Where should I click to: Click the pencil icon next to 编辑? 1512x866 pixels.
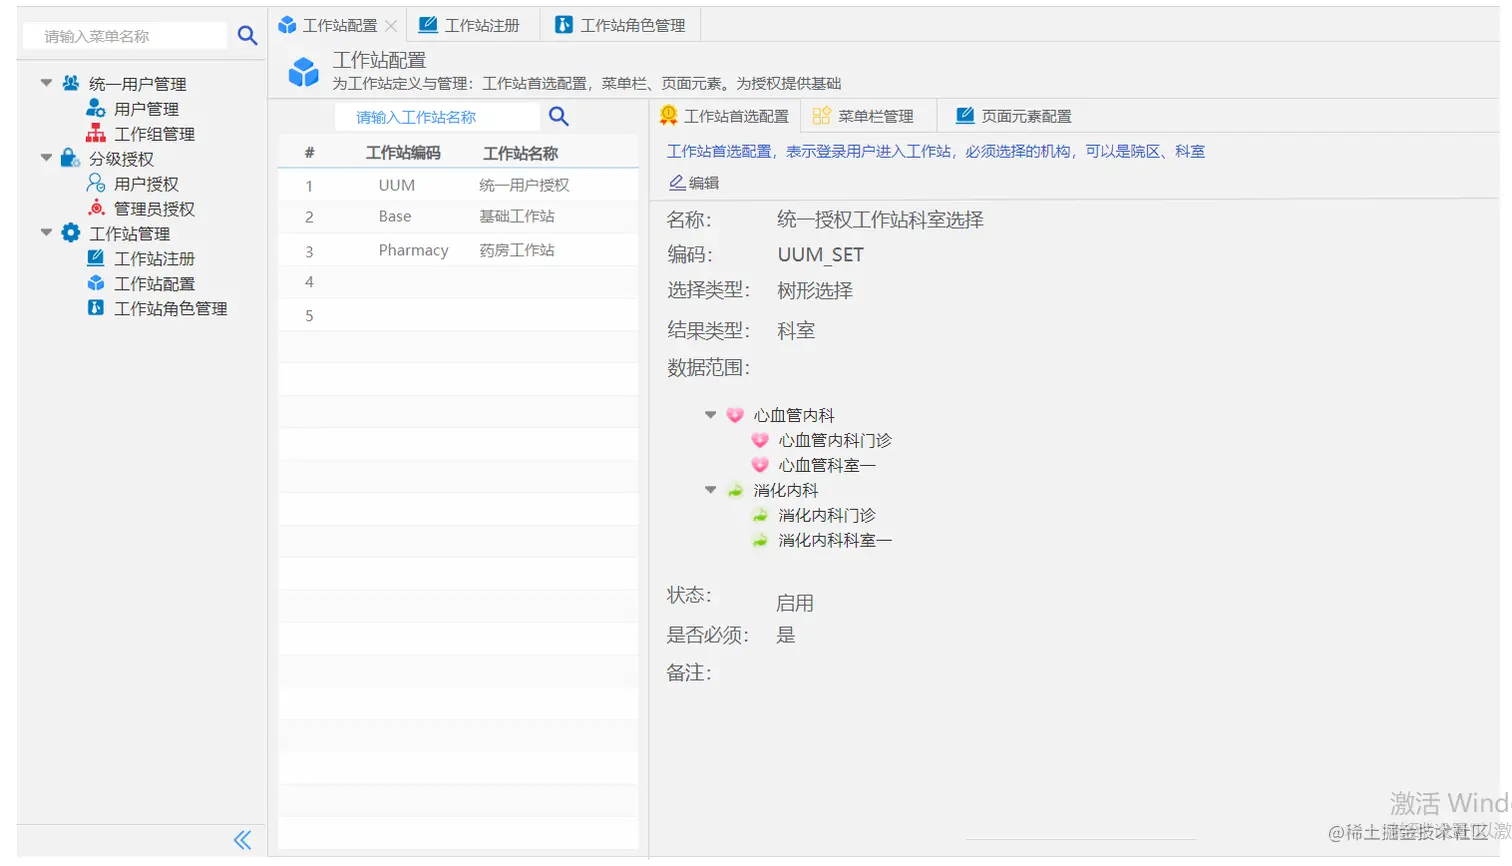(x=677, y=182)
